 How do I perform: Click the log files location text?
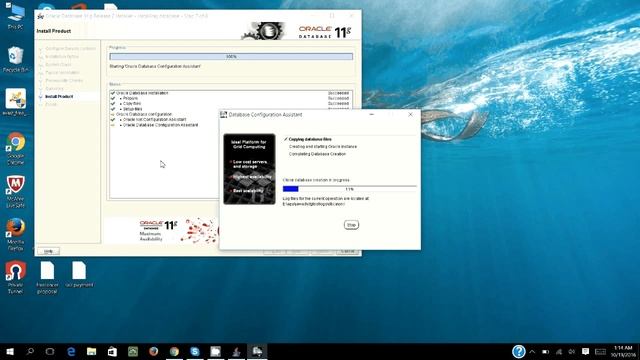(x=325, y=201)
